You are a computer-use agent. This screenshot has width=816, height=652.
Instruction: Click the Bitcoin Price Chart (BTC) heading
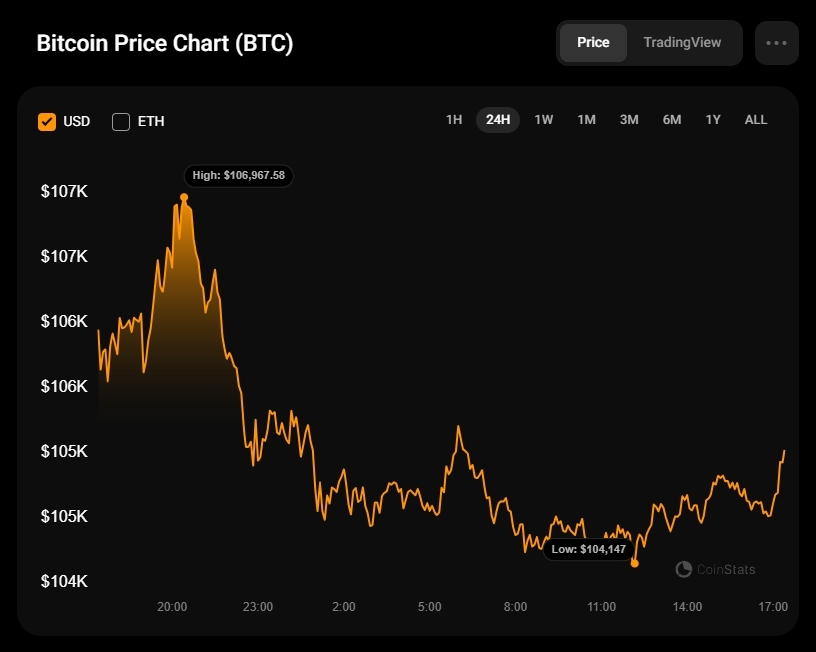pyautogui.click(x=164, y=43)
